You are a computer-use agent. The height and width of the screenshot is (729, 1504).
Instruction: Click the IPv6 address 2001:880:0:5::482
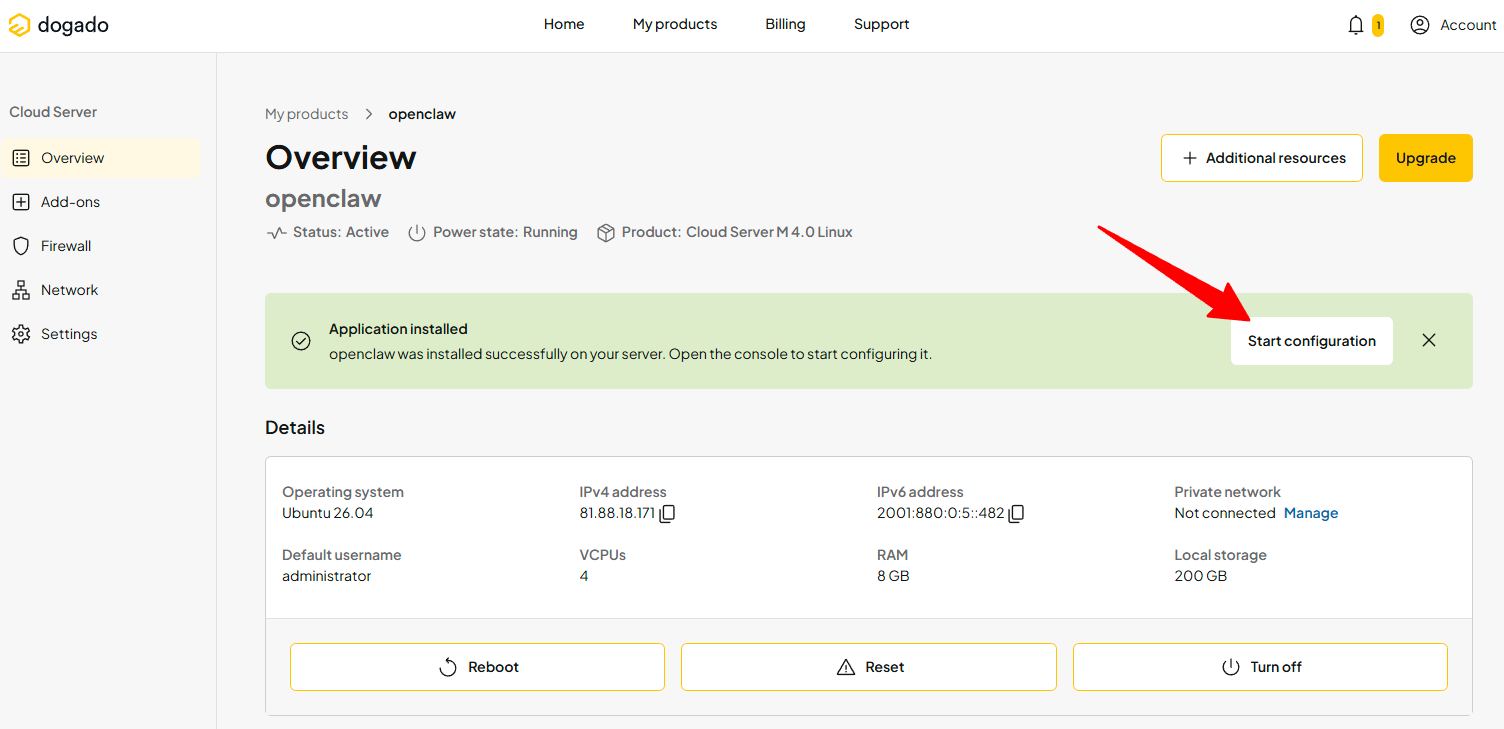[x=940, y=513]
